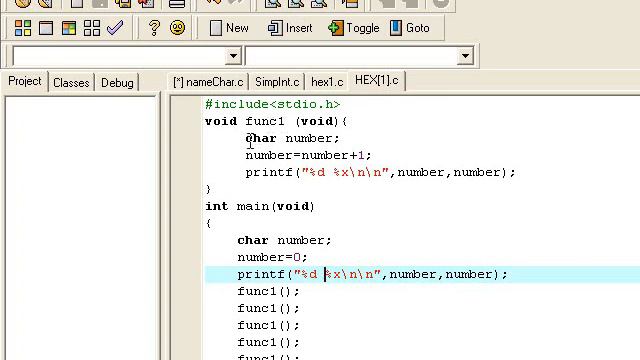Expand the first class browser dropdown arrow

tap(233, 56)
